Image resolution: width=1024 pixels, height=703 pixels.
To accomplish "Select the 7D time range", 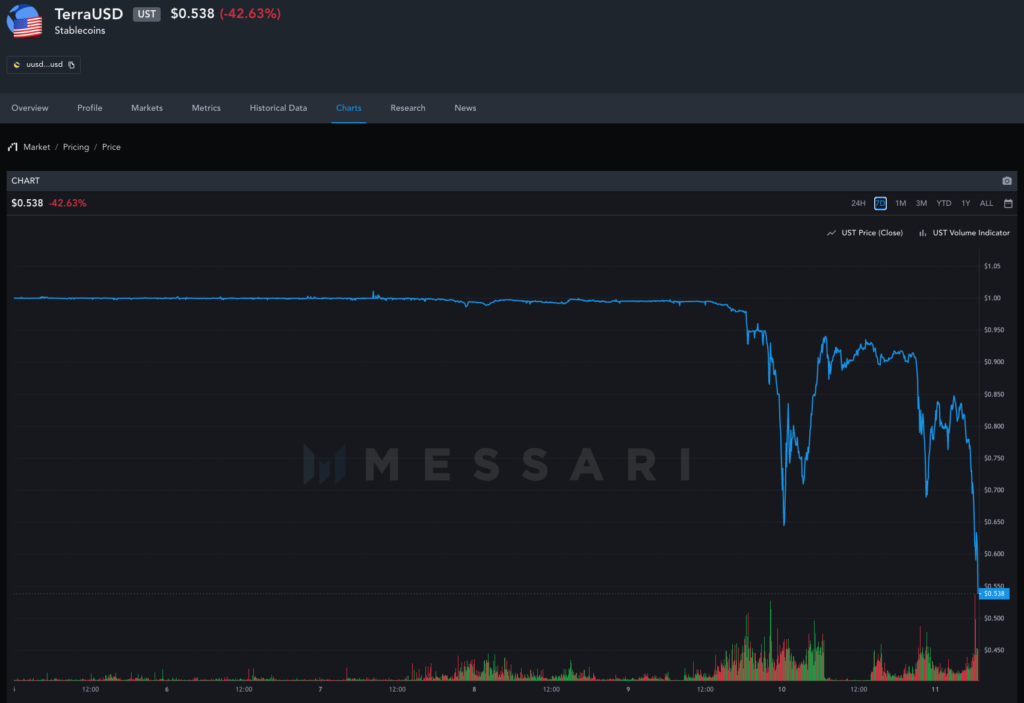I will pyautogui.click(x=880, y=203).
